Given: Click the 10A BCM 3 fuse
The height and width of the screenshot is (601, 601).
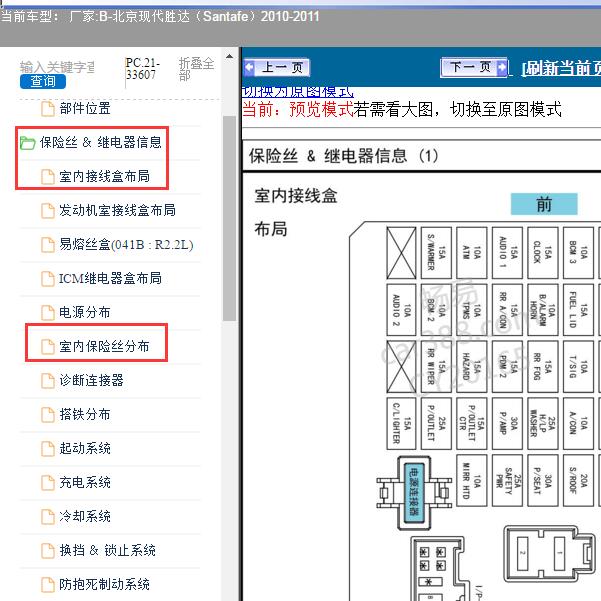Looking at the screenshot, I should tap(578, 253).
